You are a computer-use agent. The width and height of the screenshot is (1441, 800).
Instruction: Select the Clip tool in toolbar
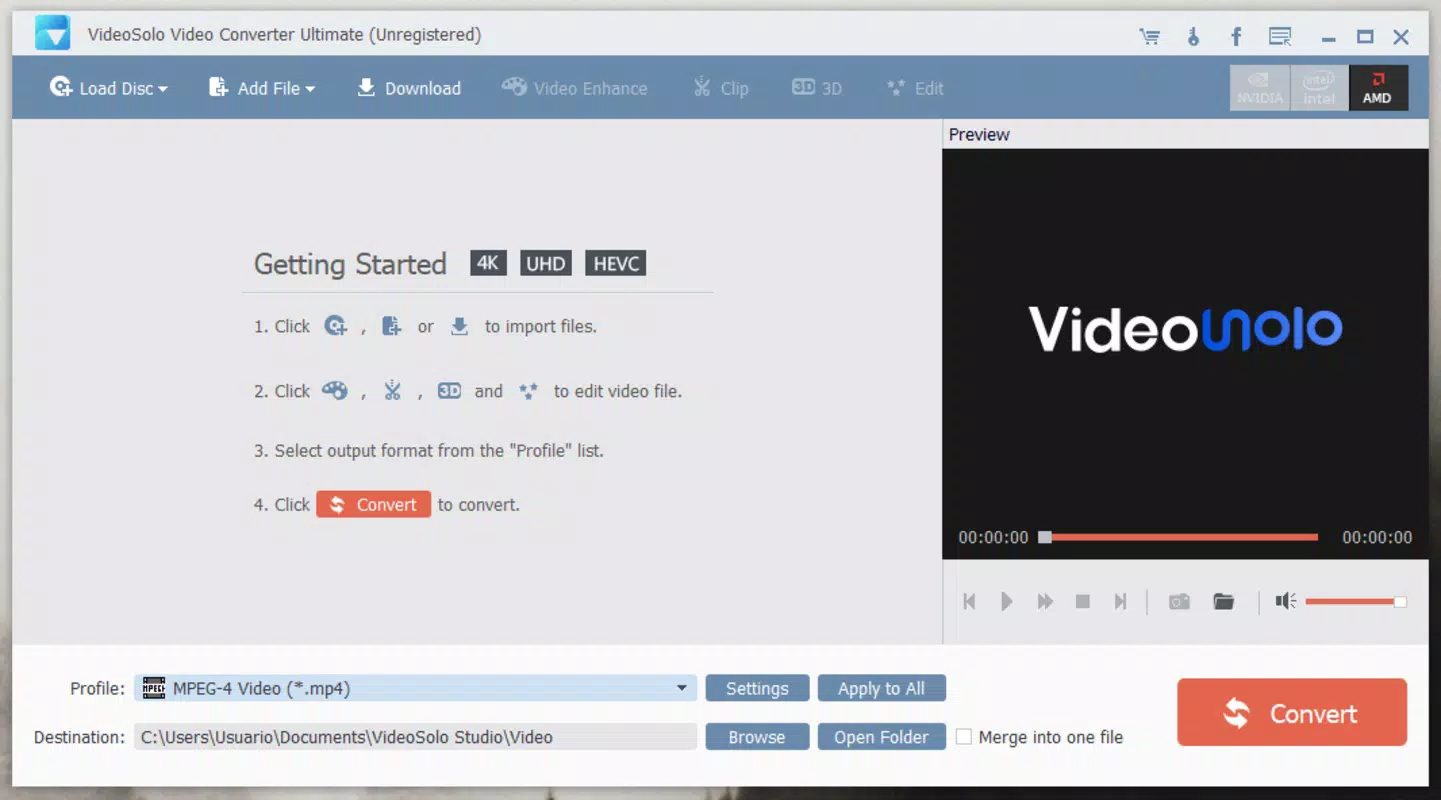(x=721, y=88)
